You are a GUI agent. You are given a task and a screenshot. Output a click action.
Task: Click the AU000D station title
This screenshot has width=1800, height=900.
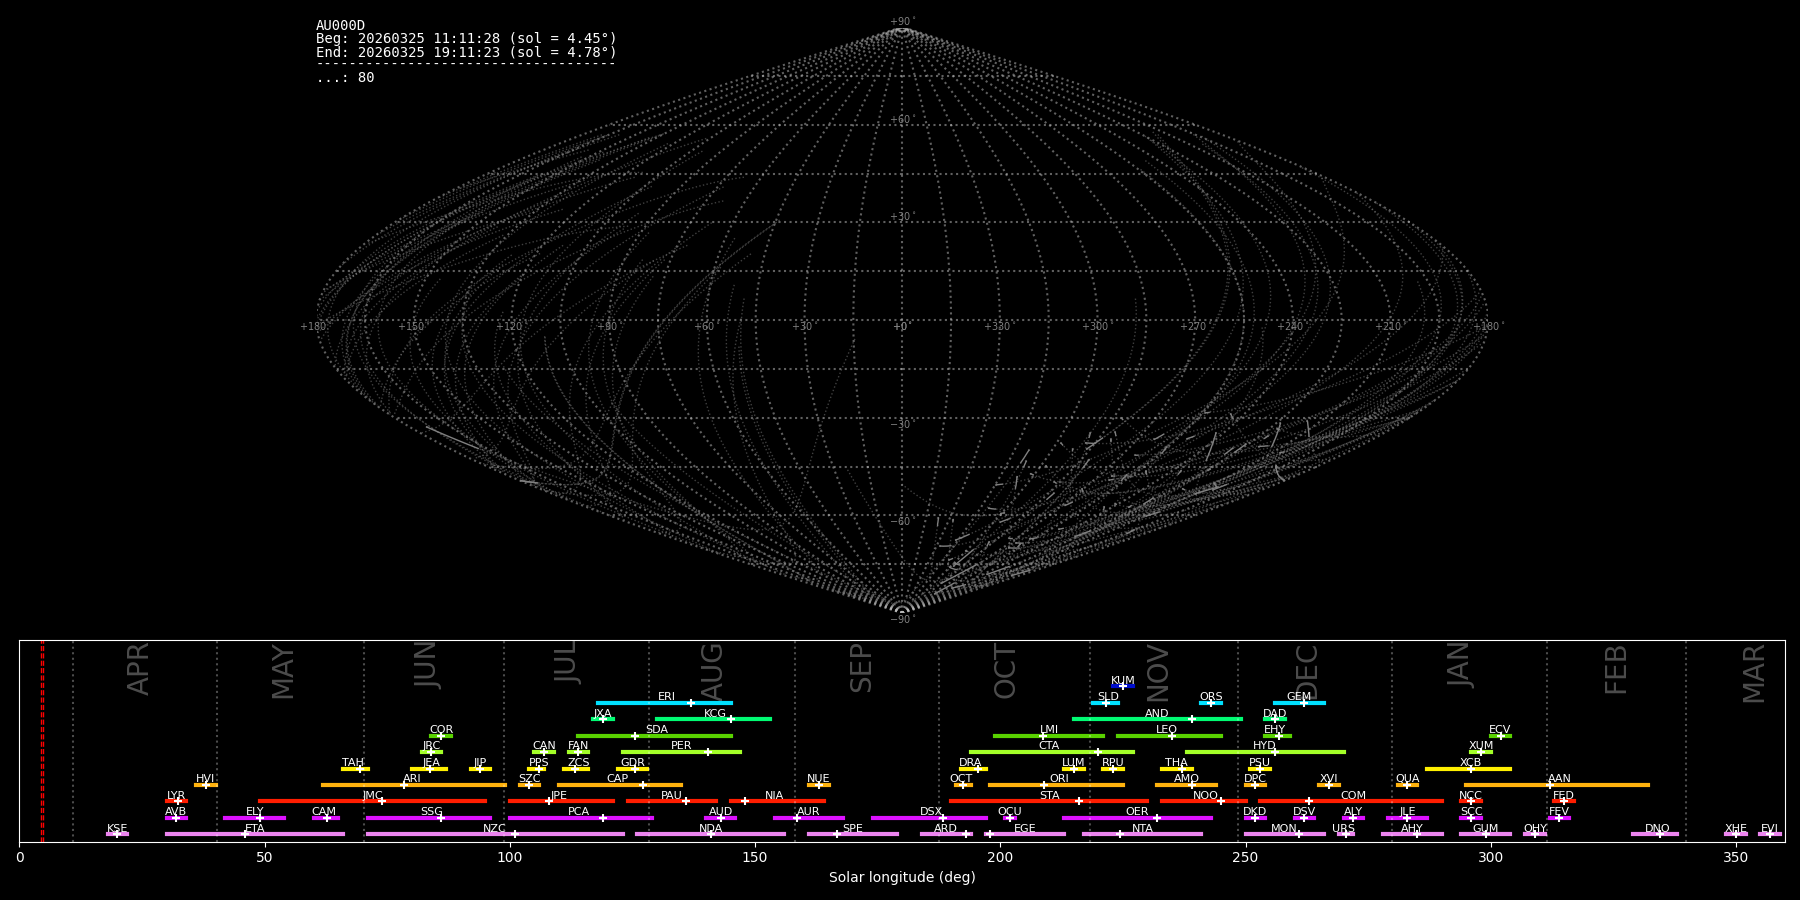[x=340, y=26]
